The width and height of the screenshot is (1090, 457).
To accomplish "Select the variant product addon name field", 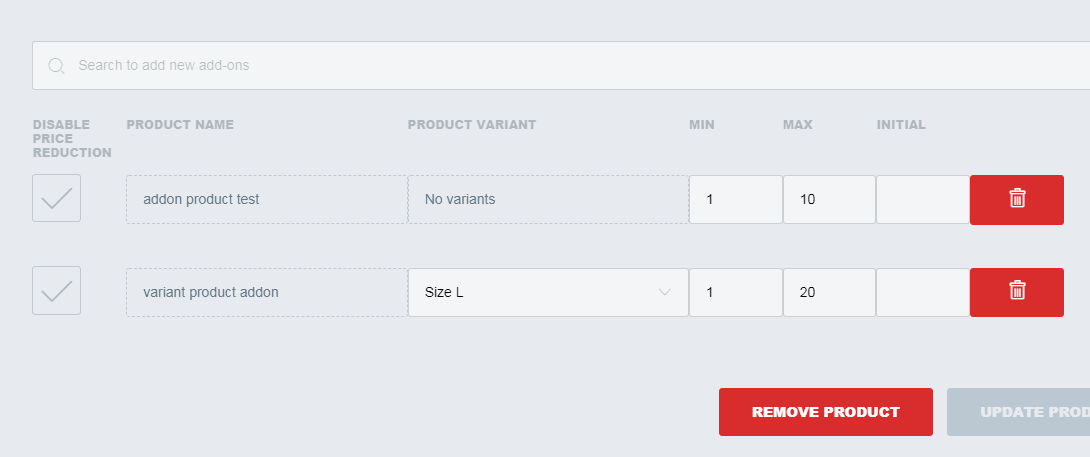I will [x=267, y=292].
